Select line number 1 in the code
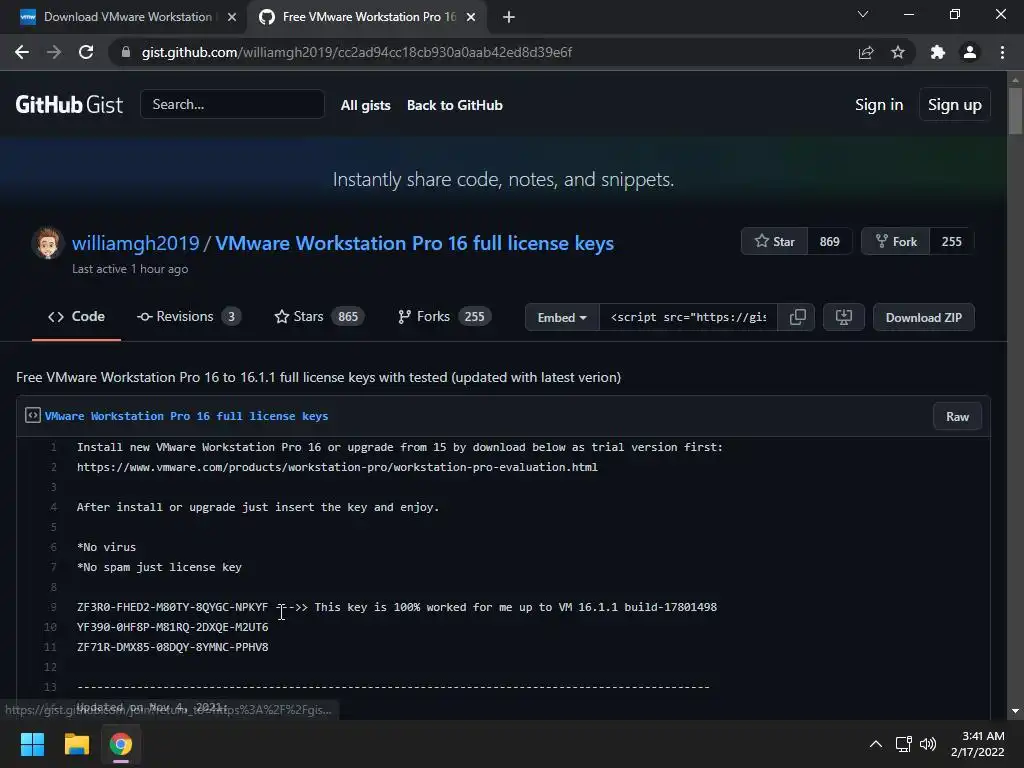This screenshot has width=1024, height=768. click(x=53, y=447)
